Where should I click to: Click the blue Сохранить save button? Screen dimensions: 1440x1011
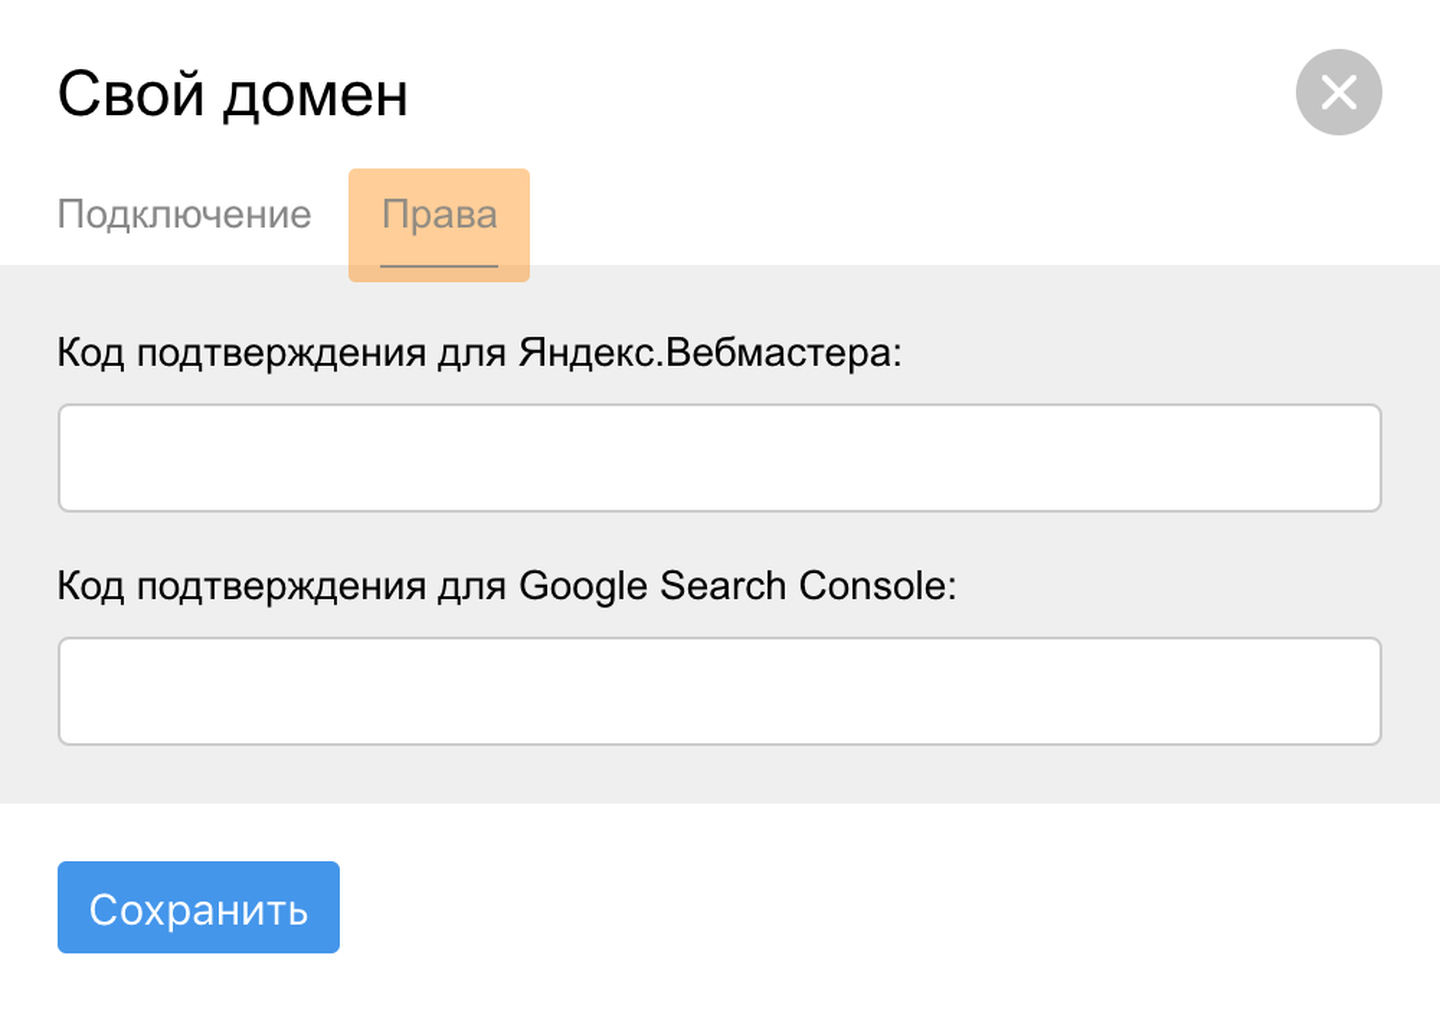pos(198,907)
